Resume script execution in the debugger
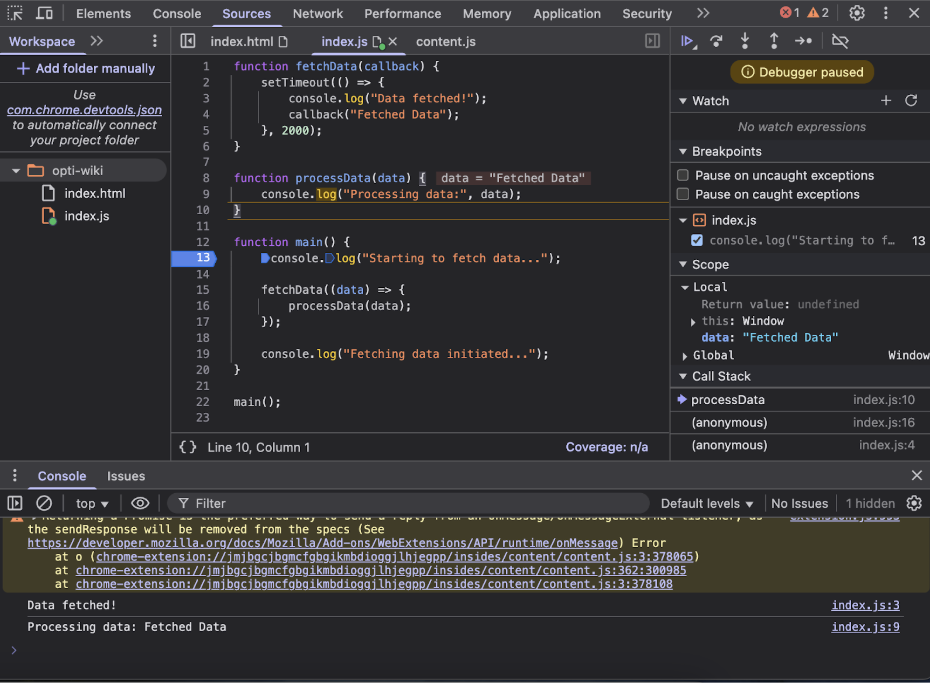 pyautogui.click(x=687, y=41)
